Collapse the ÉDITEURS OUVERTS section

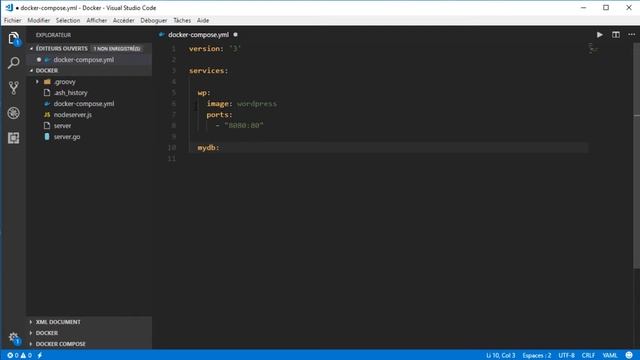(x=31, y=49)
